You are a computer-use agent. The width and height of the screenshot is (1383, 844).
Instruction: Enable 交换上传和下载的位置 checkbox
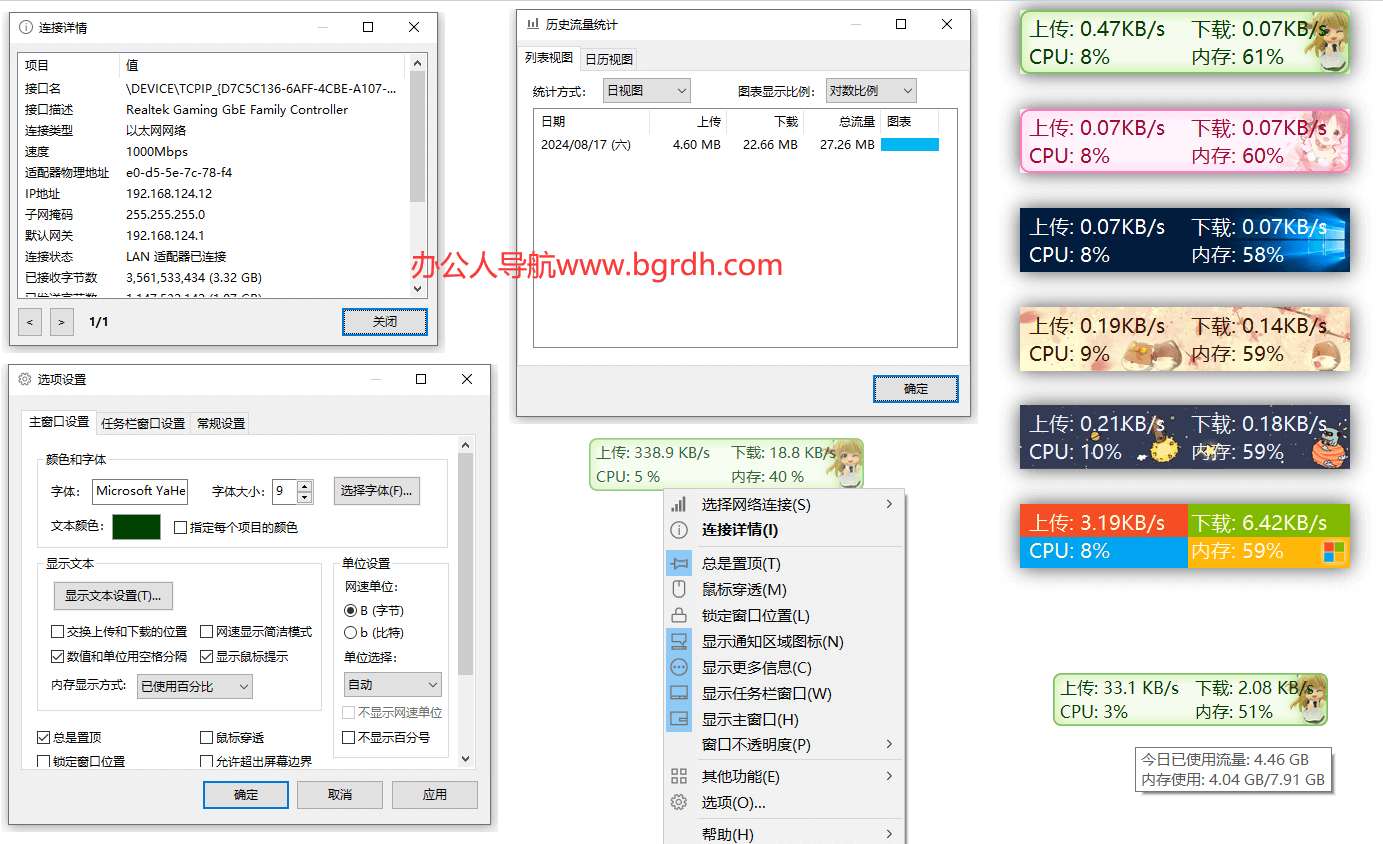58,632
